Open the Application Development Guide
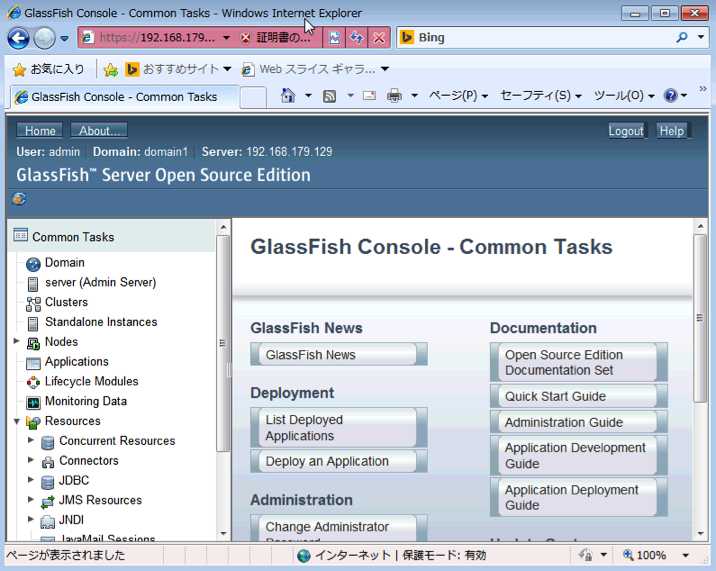The image size is (716, 571). pos(579,455)
